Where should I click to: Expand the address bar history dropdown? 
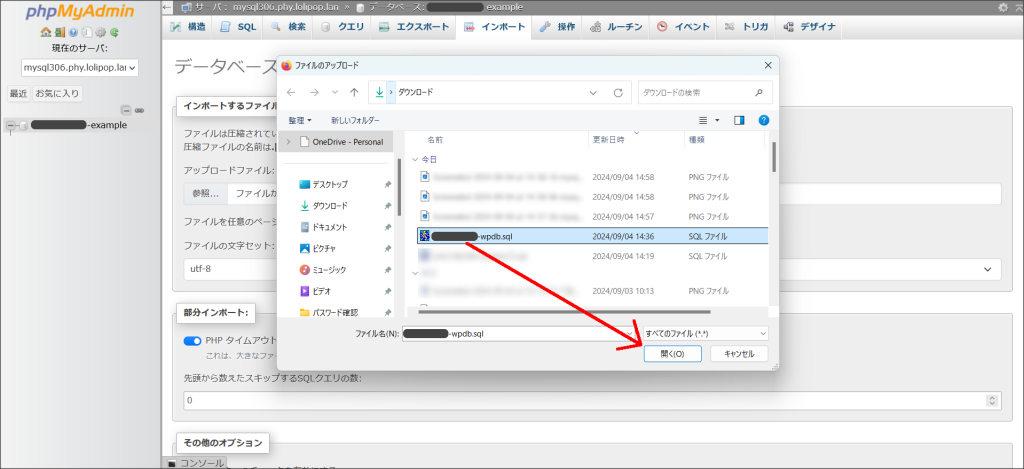pos(593,93)
